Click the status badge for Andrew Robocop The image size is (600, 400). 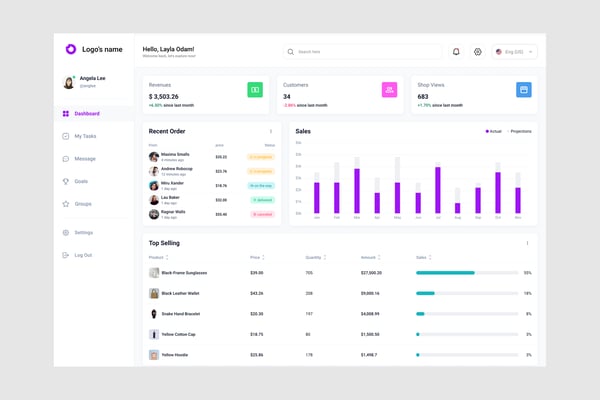click(x=261, y=171)
